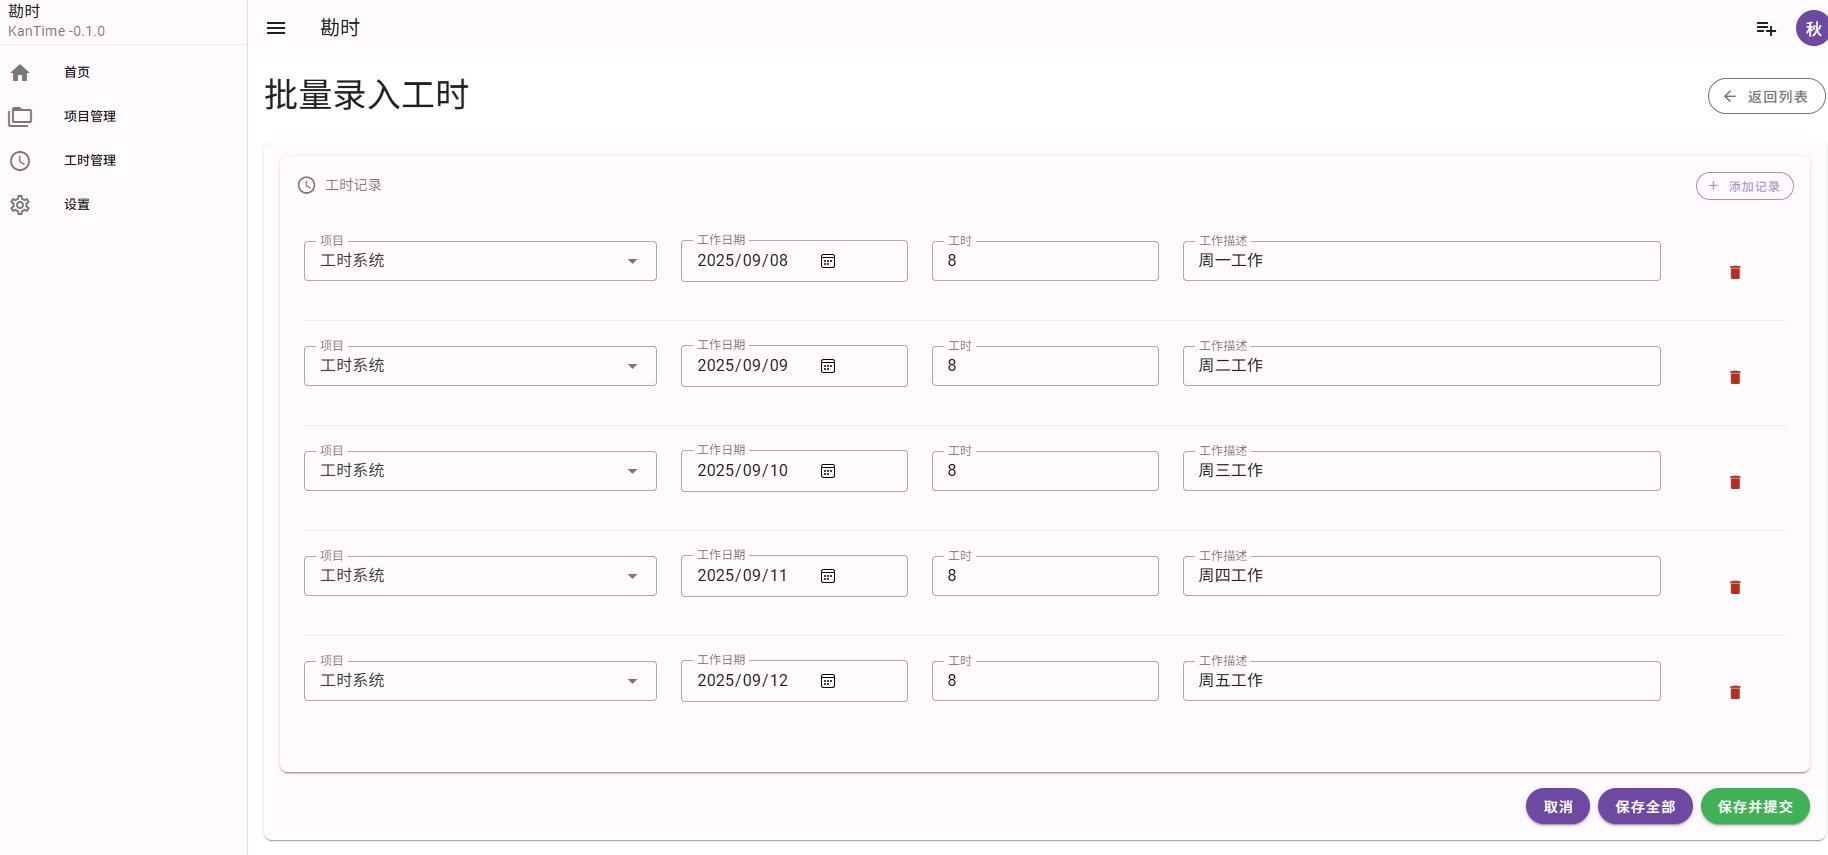
Task: Click the 保存并提交 button
Action: [x=1755, y=806]
